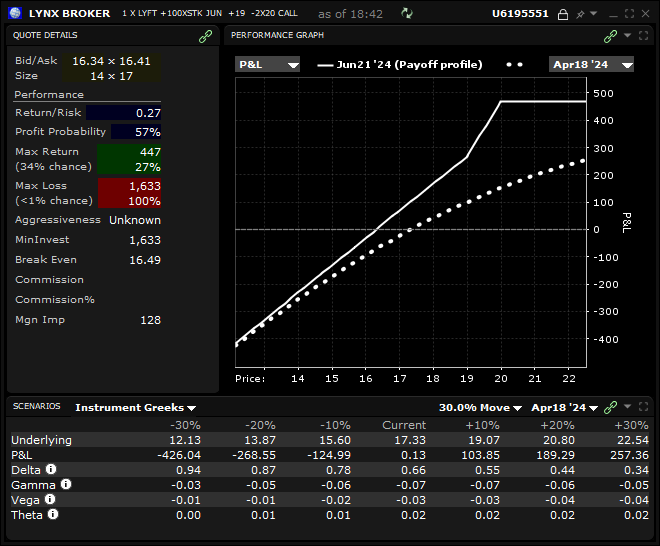Maximize the Performance Graph panel
Image resolution: width=660 pixels, height=546 pixels.
643,35
